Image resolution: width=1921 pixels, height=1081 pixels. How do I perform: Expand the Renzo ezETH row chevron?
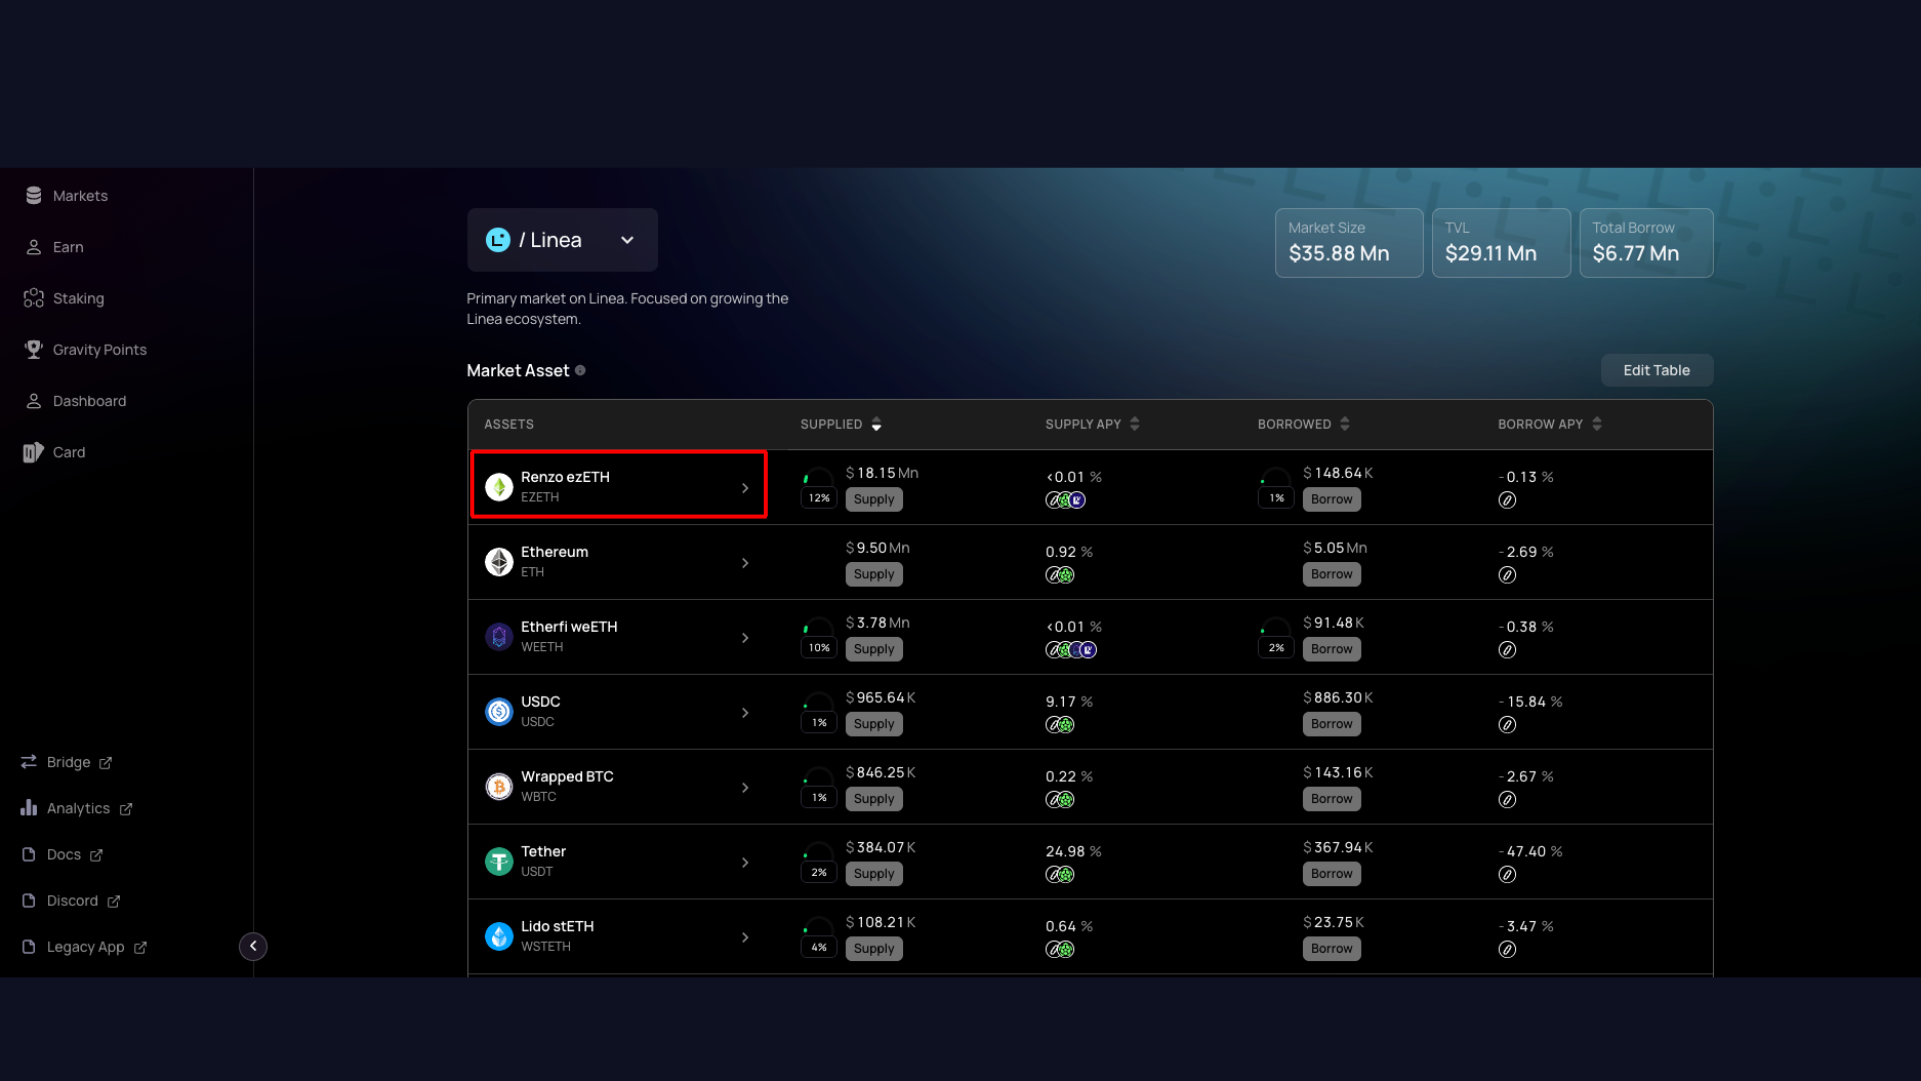(745, 488)
